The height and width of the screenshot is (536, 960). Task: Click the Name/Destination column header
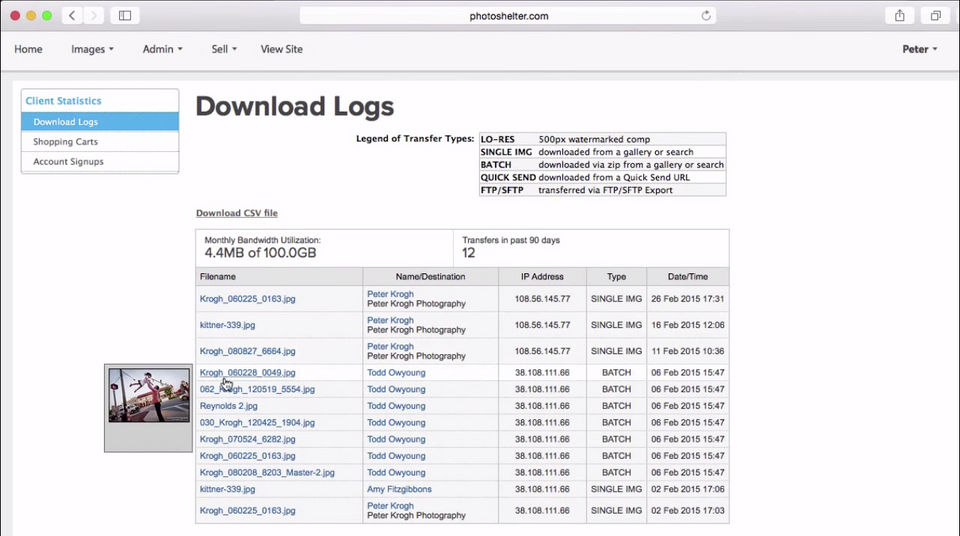point(430,277)
